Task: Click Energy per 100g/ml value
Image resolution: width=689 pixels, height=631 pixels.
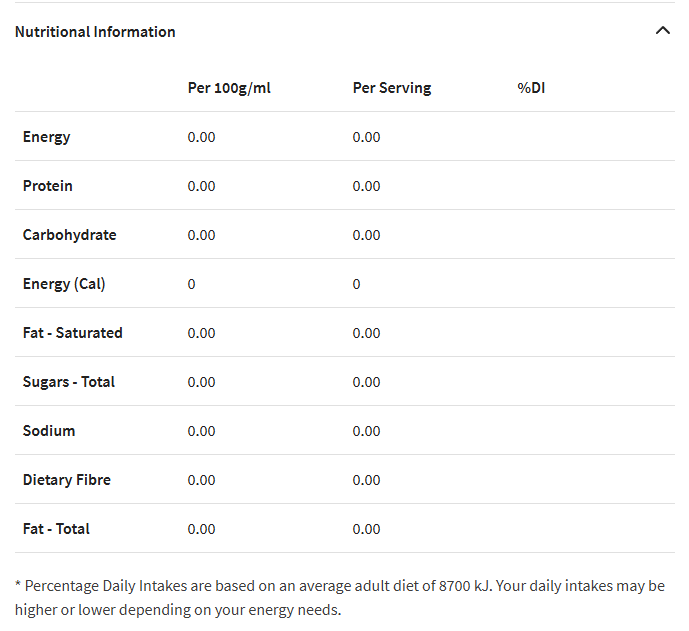Action: tap(201, 137)
